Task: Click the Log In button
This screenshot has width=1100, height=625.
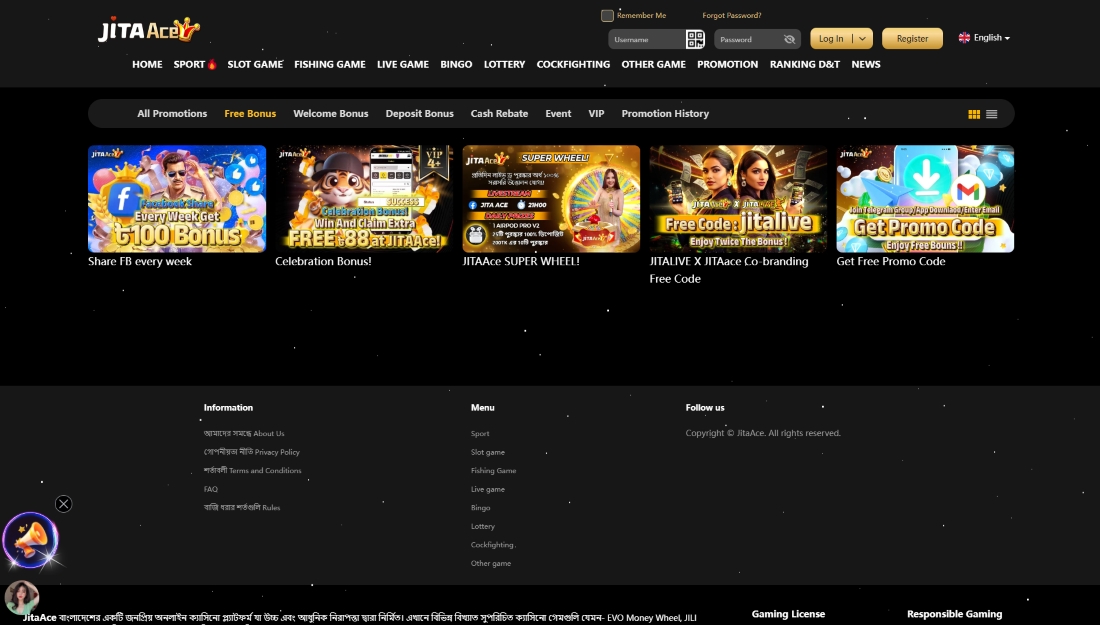Action: pos(831,39)
